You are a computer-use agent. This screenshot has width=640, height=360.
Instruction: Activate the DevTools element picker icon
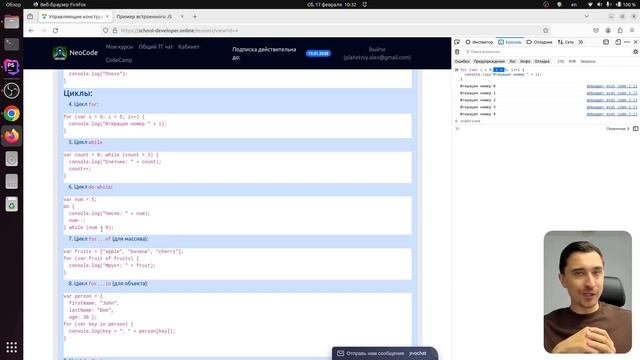point(457,42)
